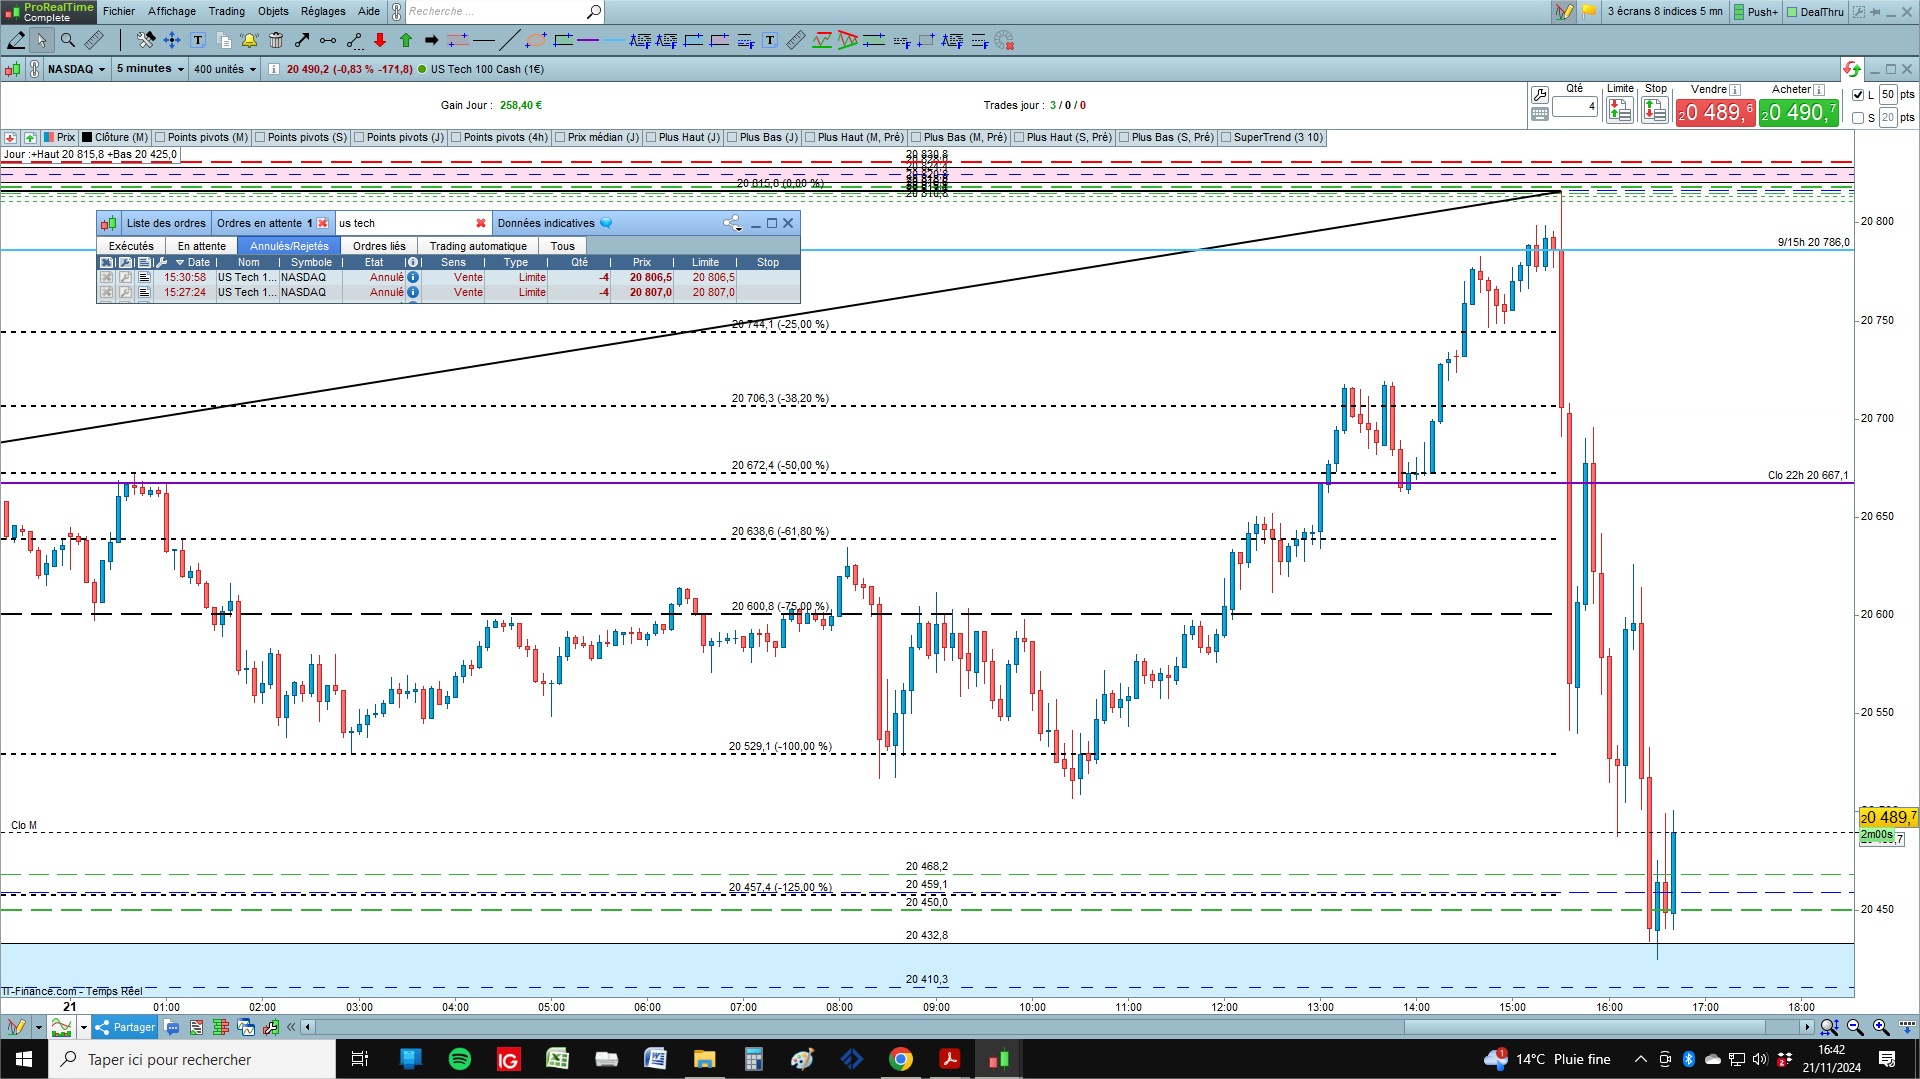Toggle Plus Haut (J) indicator checkbox
This screenshot has height=1079, width=1920.
pyautogui.click(x=651, y=138)
